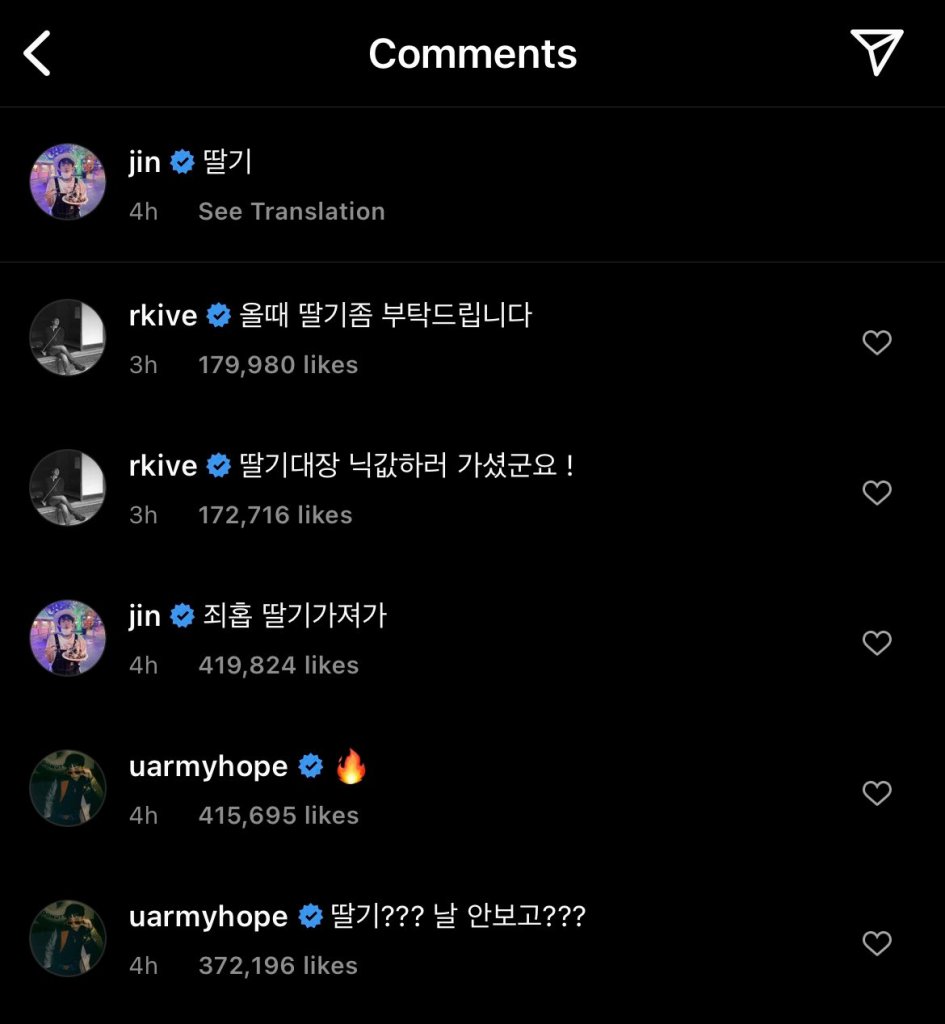Viewport: 945px width, 1024px height.
Task: View the 179,980 likes list
Action: 278,365
